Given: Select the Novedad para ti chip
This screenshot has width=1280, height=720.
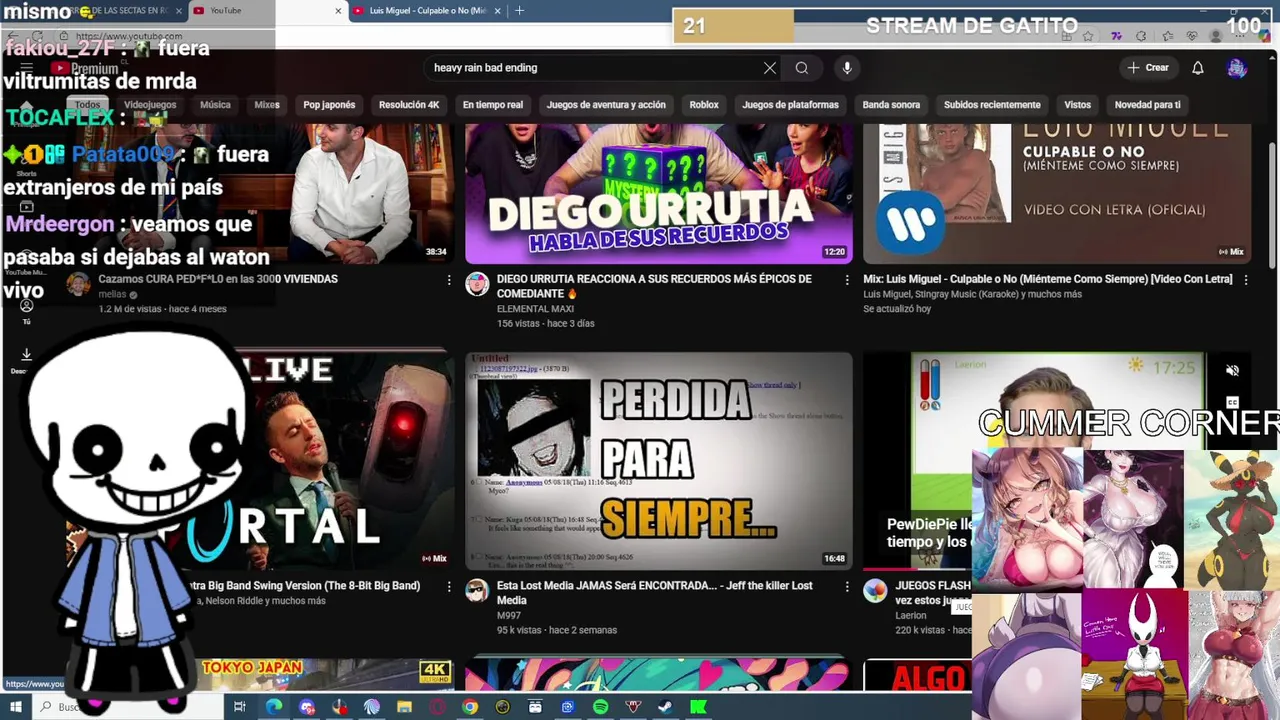Looking at the screenshot, I should coord(1147,105).
